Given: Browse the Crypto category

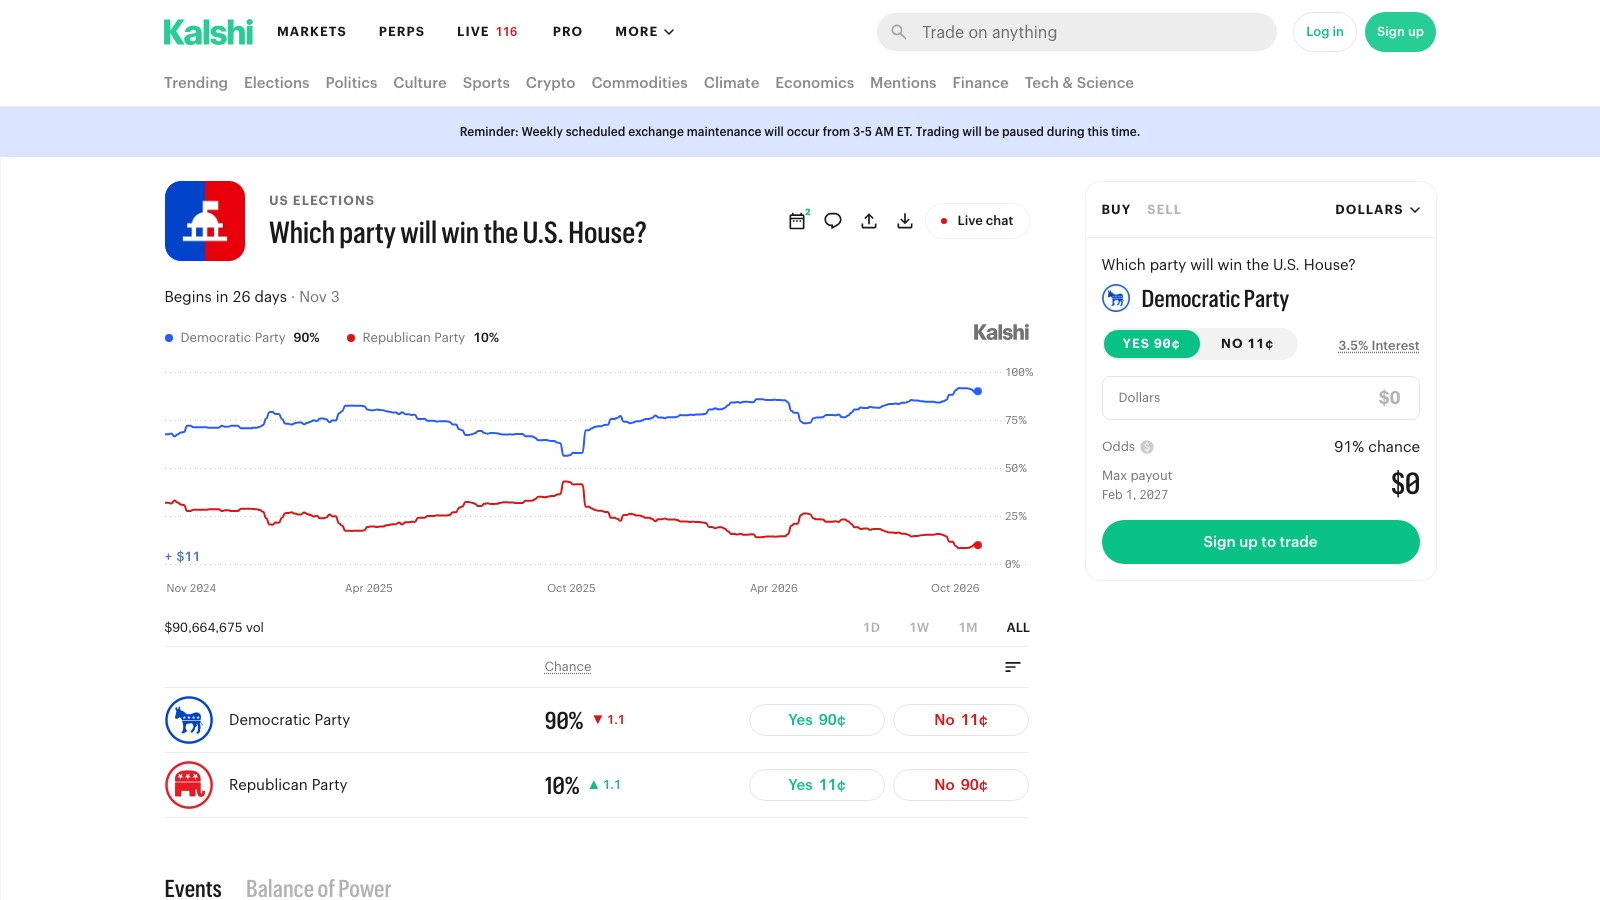Looking at the screenshot, I should 550,83.
